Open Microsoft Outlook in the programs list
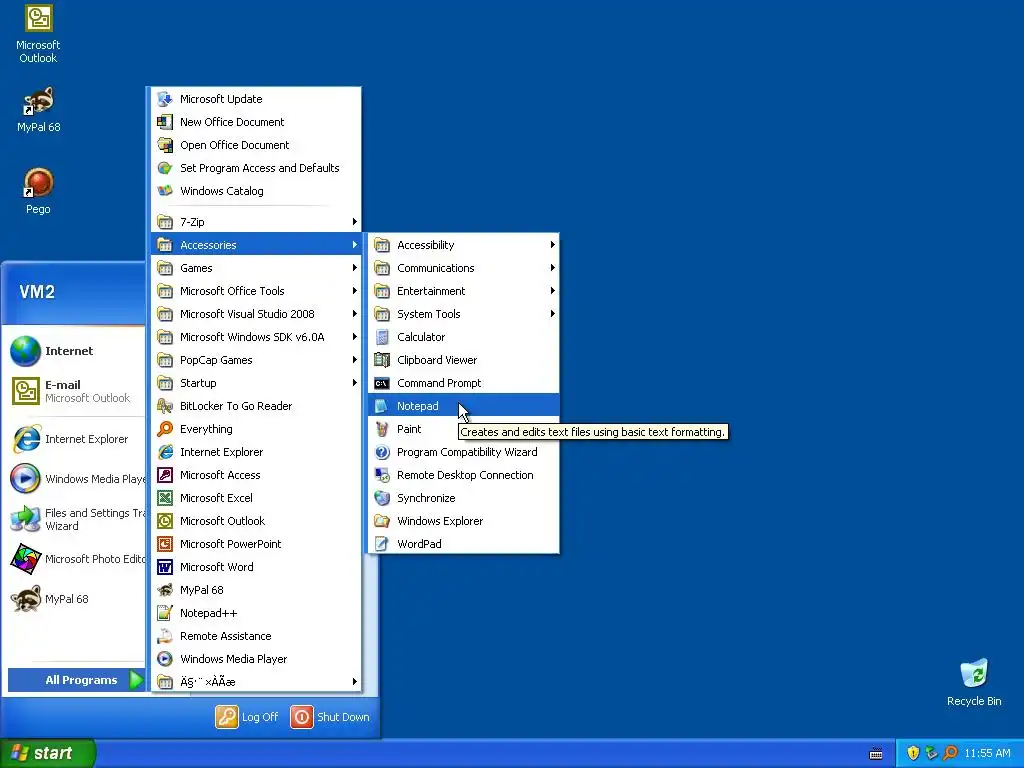 tap(256, 520)
